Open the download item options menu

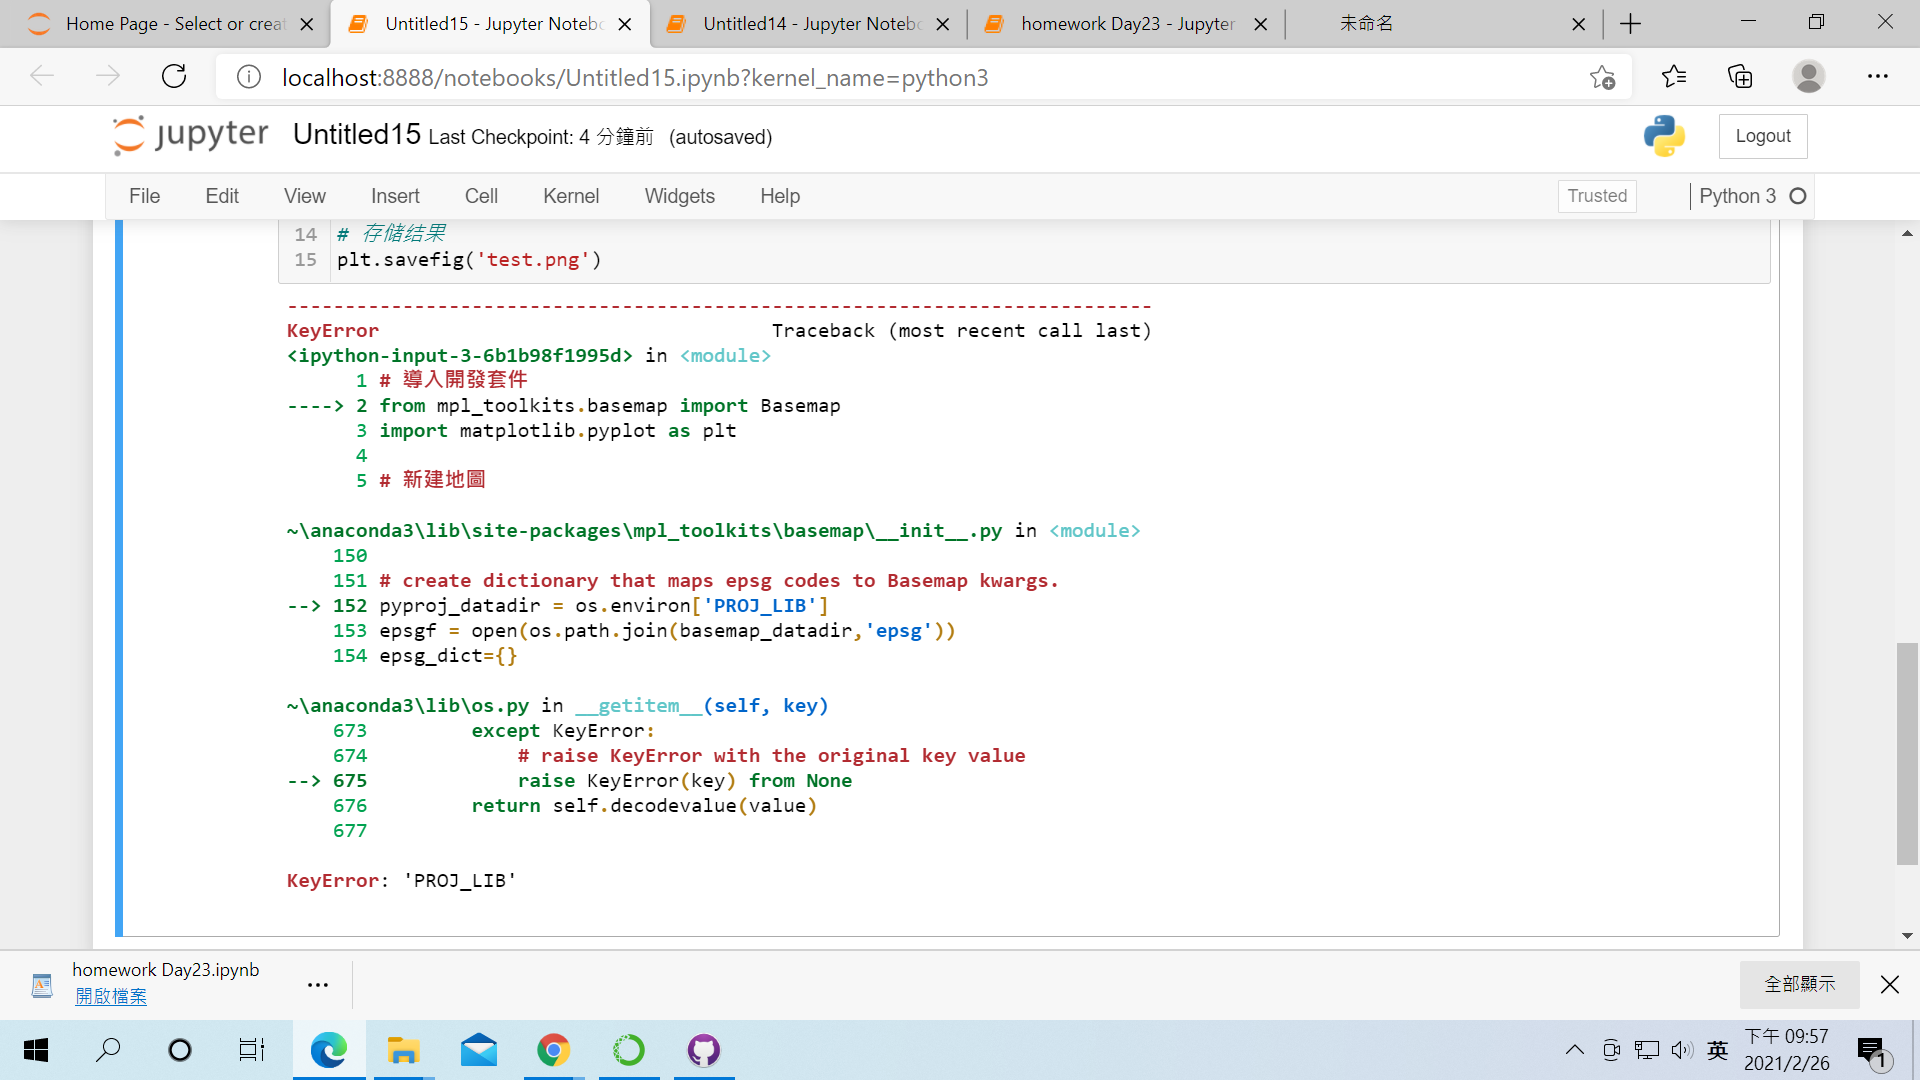pos(318,985)
